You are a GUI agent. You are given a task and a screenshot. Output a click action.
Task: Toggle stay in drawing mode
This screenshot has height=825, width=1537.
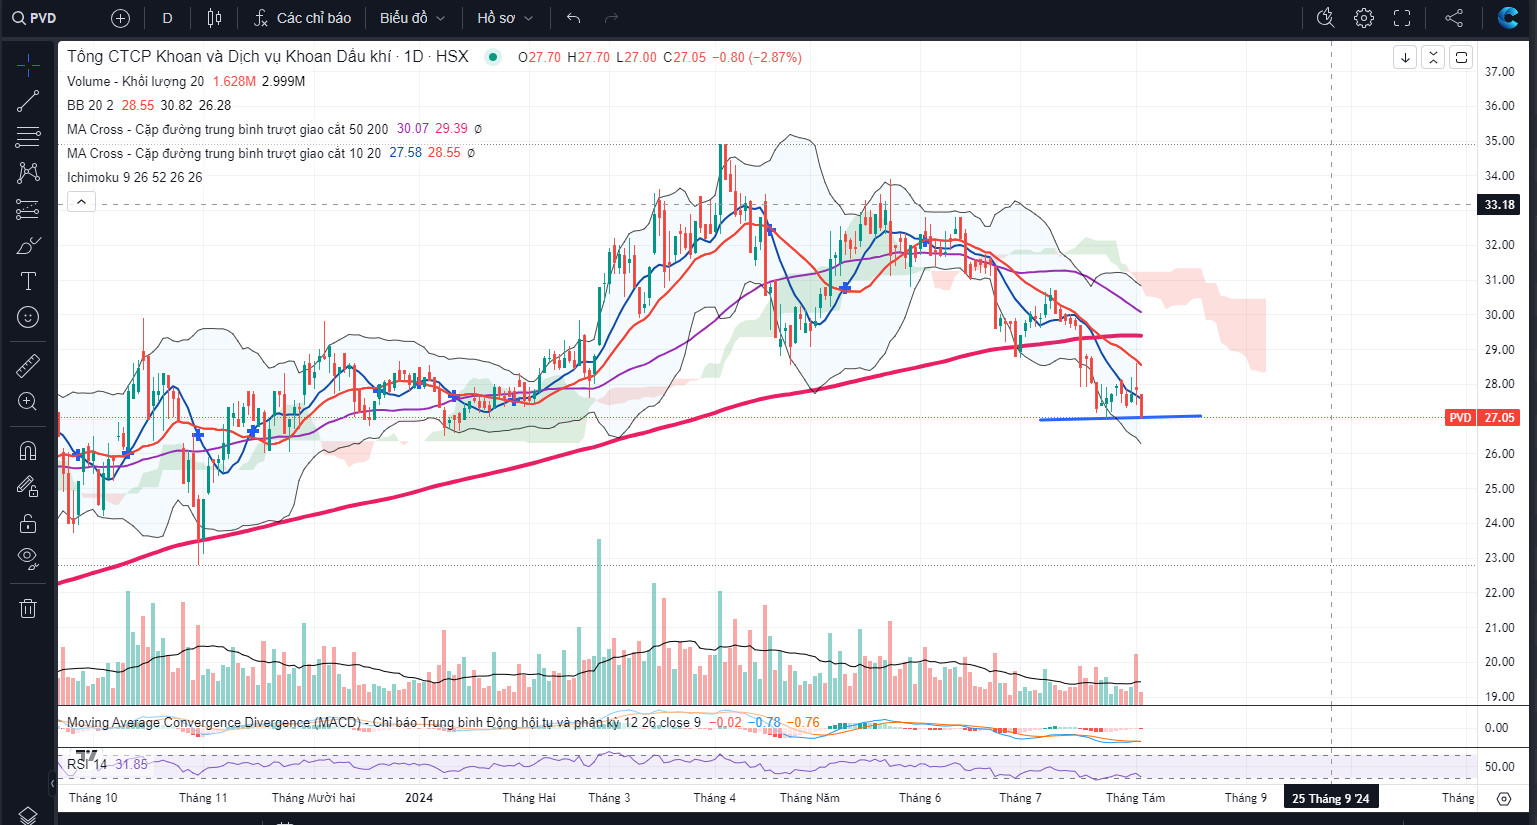pos(28,487)
